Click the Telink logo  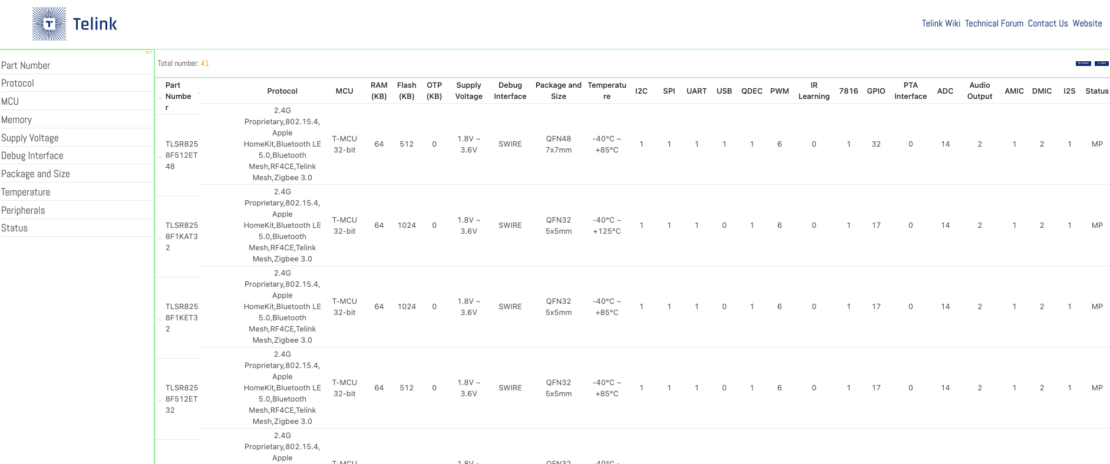click(74, 24)
